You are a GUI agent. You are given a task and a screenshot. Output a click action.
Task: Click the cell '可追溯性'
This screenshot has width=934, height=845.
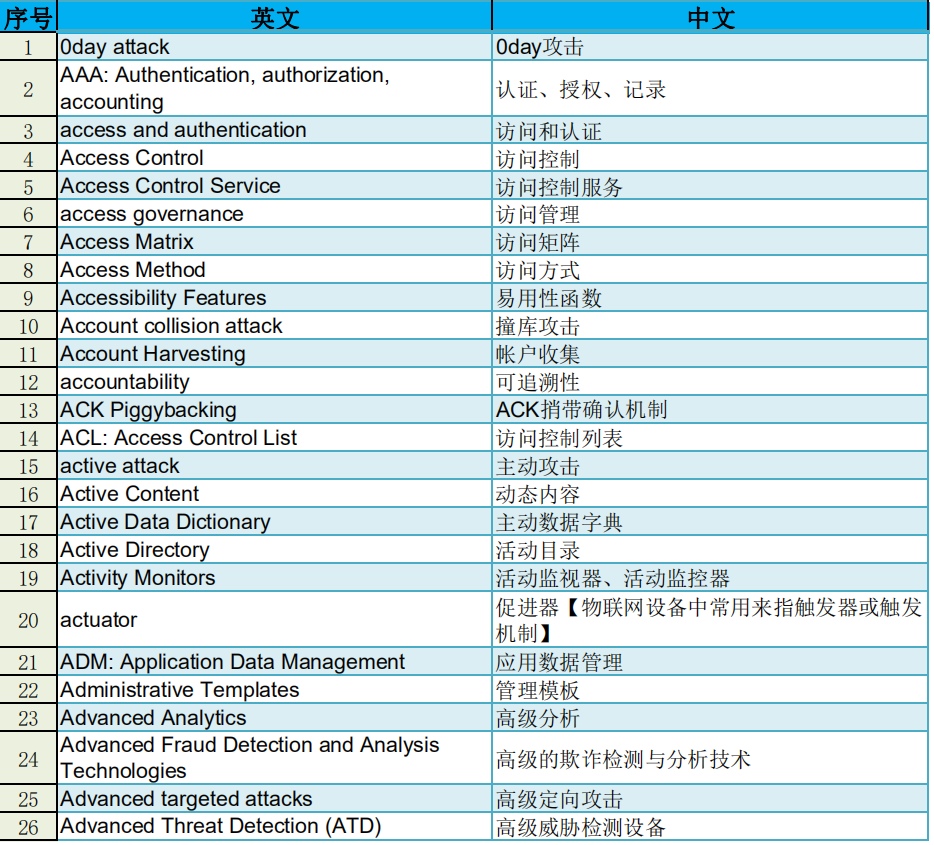pos(710,382)
